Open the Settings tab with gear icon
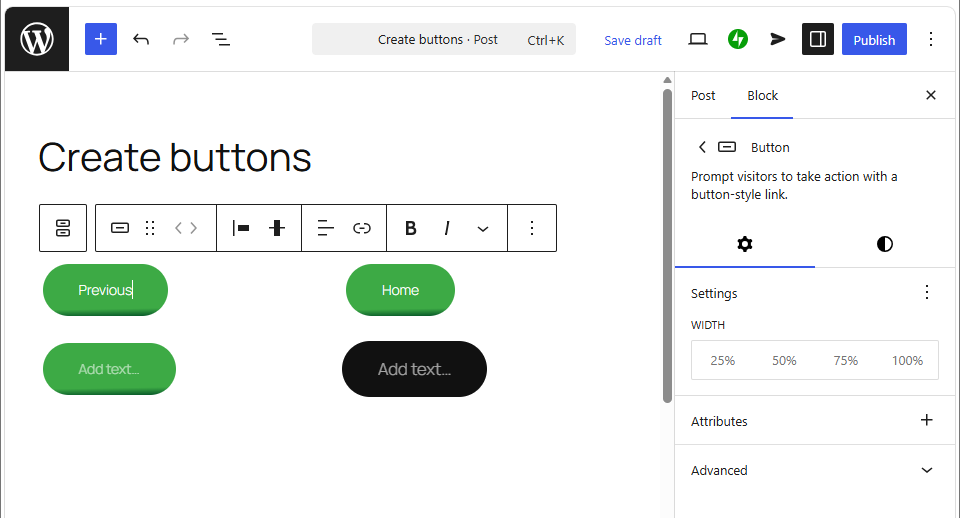Viewport: 960px width, 518px height. tap(744, 244)
